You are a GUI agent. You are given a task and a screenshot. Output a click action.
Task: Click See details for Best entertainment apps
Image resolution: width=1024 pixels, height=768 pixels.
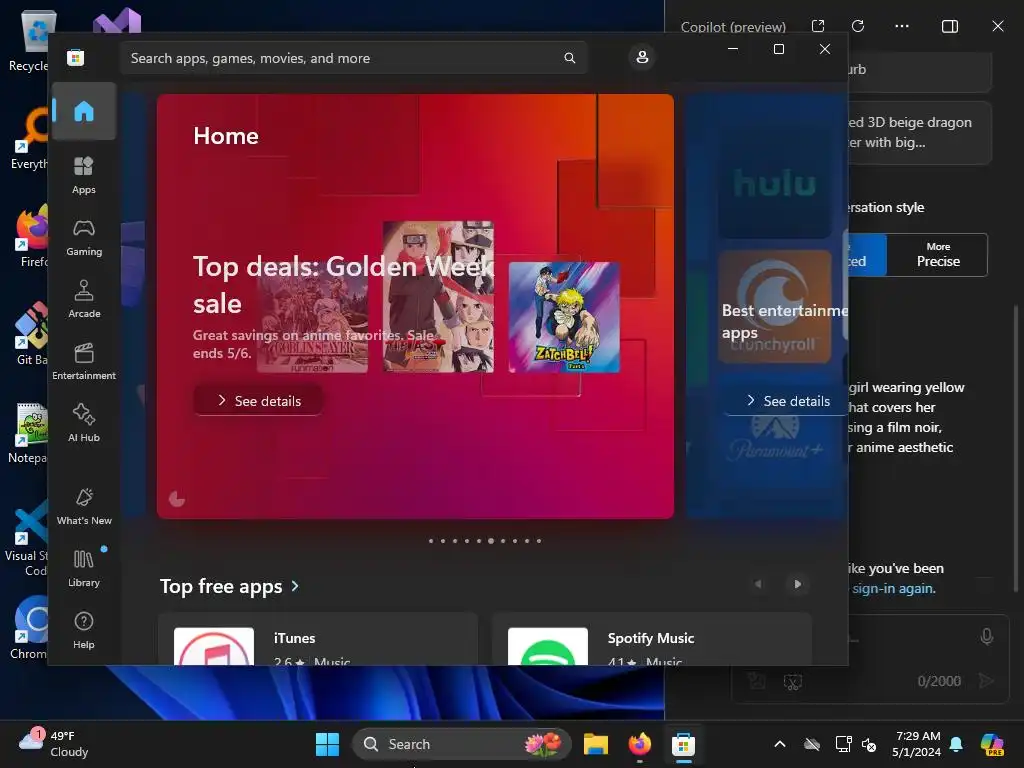(x=786, y=400)
